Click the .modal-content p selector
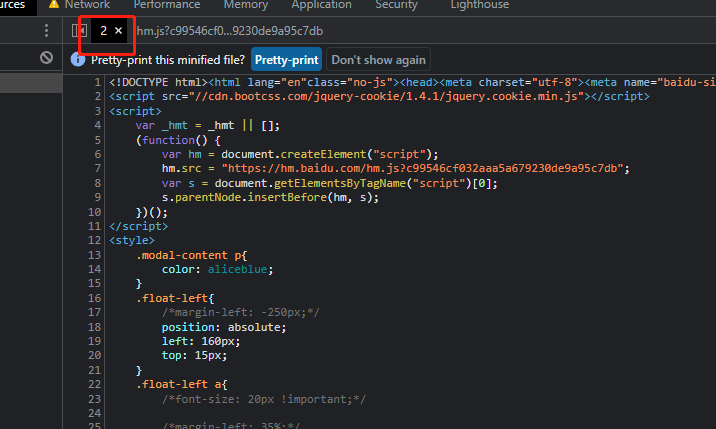 (191, 255)
